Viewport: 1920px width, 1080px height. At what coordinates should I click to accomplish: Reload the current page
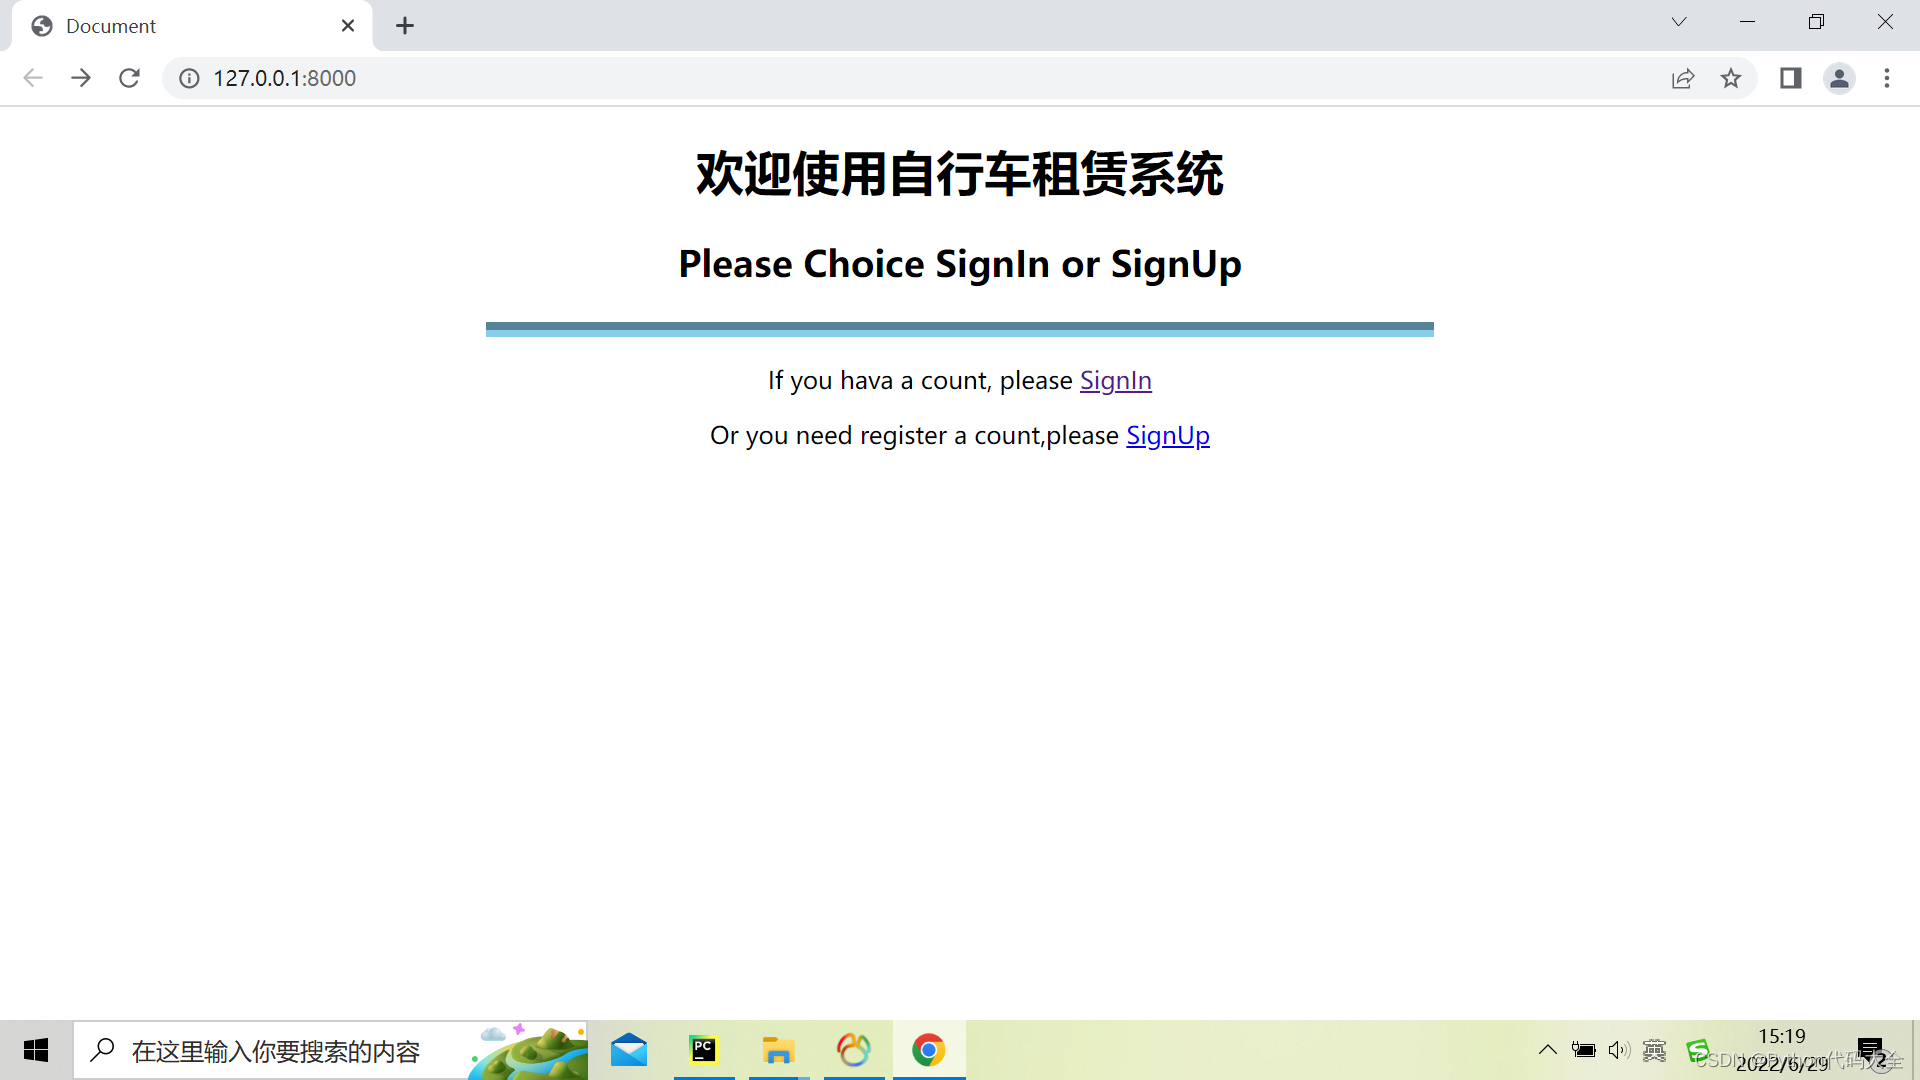tap(129, 78)
